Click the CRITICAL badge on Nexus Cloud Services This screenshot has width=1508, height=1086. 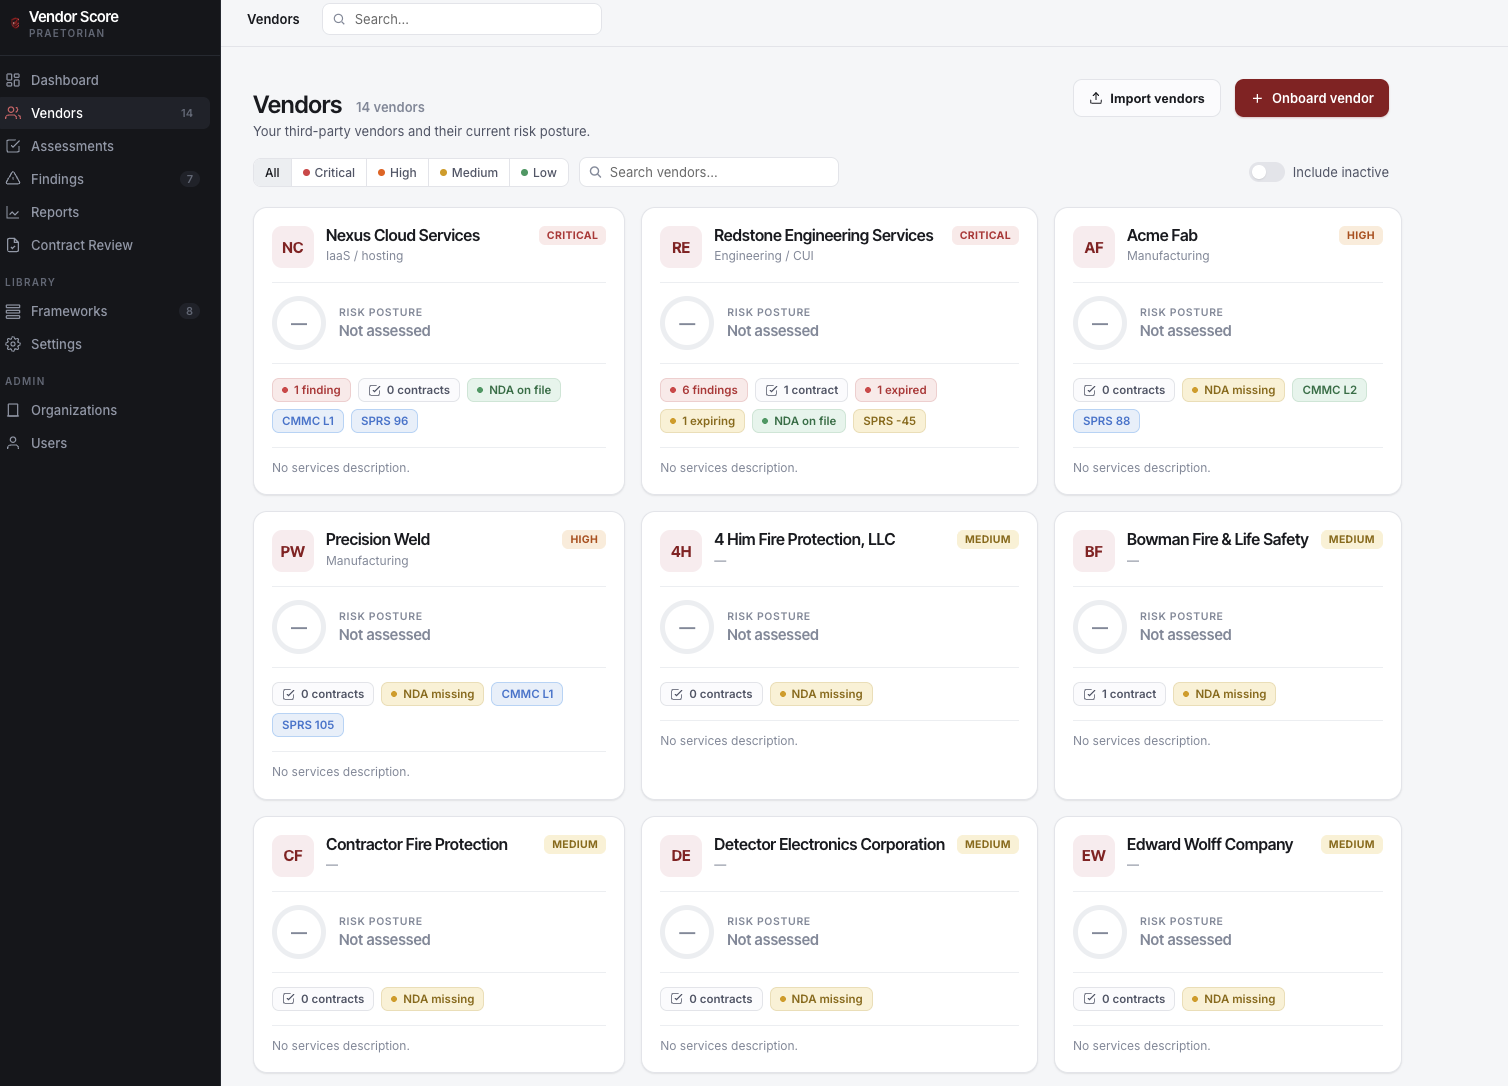coord(572,235)
